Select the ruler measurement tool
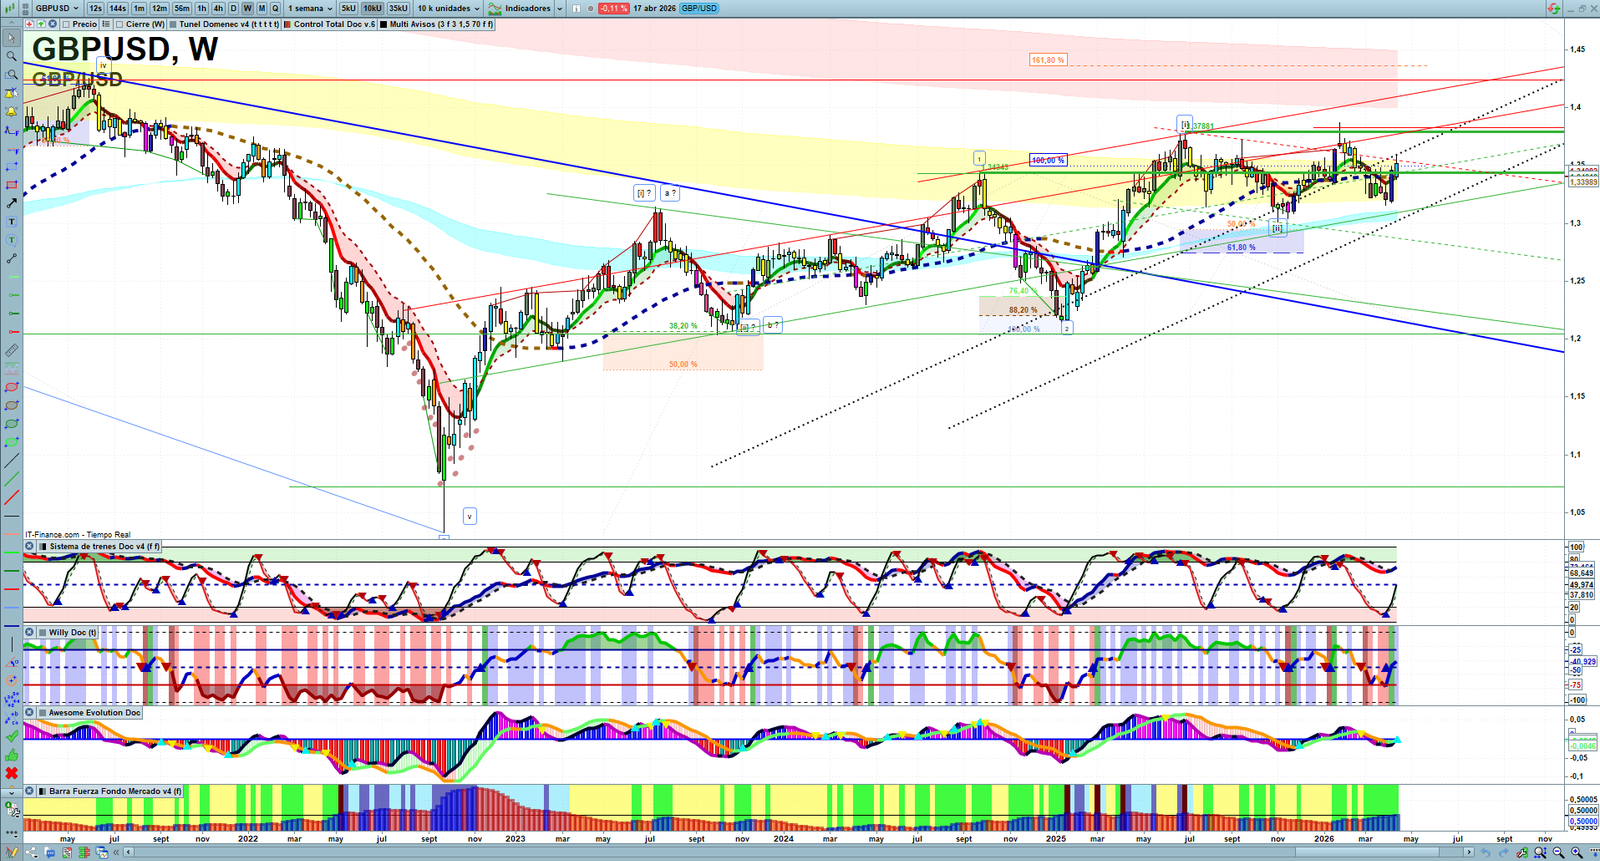This screenshot has height=861, width=1600. pyautogui.click(x=11, y=351)
